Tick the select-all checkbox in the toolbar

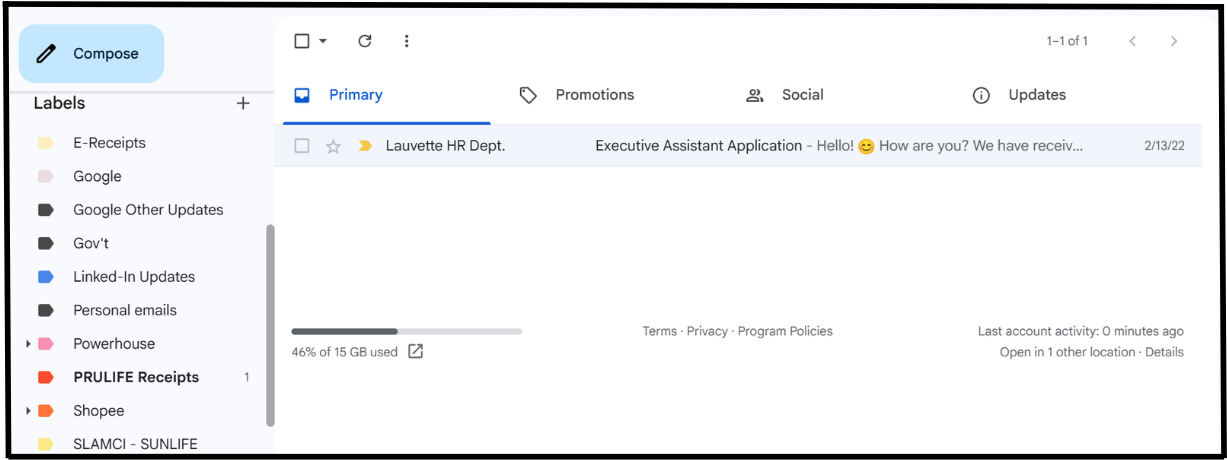pyautogui.click(x=302, y=41)
